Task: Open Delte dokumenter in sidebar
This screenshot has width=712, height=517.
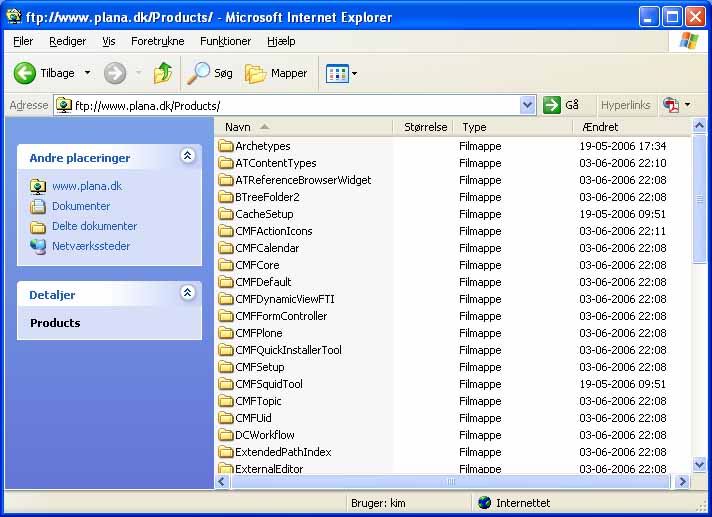Action: [94, 226]
